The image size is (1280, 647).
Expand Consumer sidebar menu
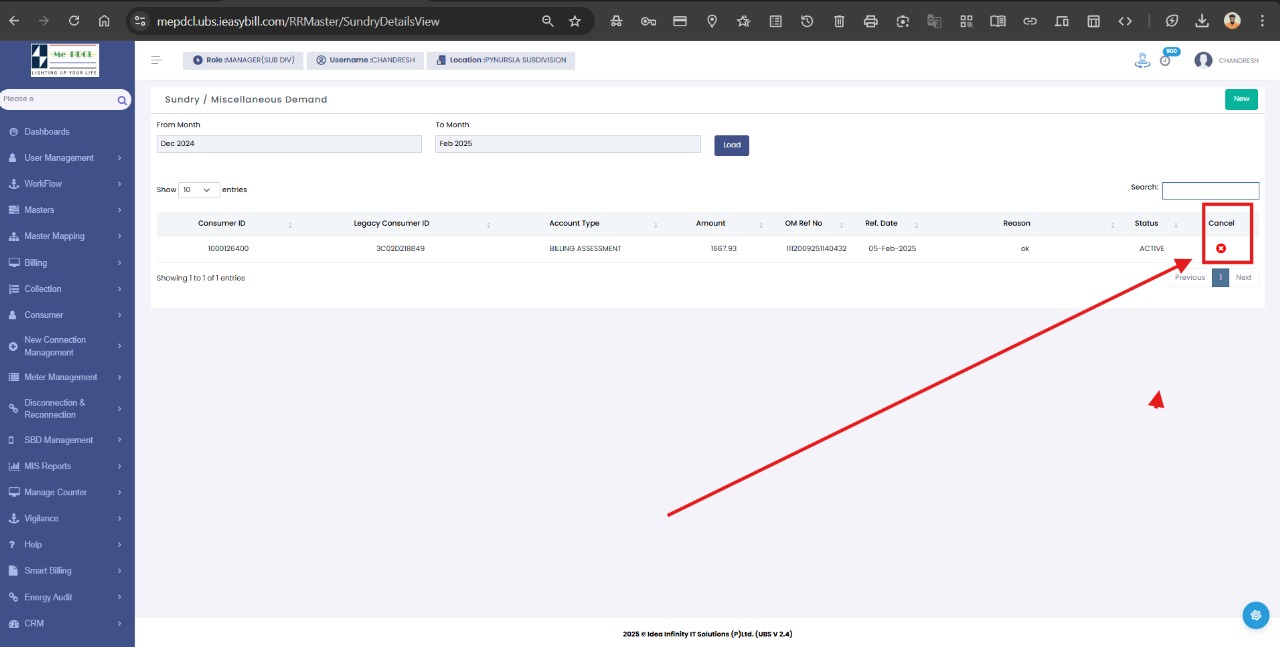coord(67,315)
